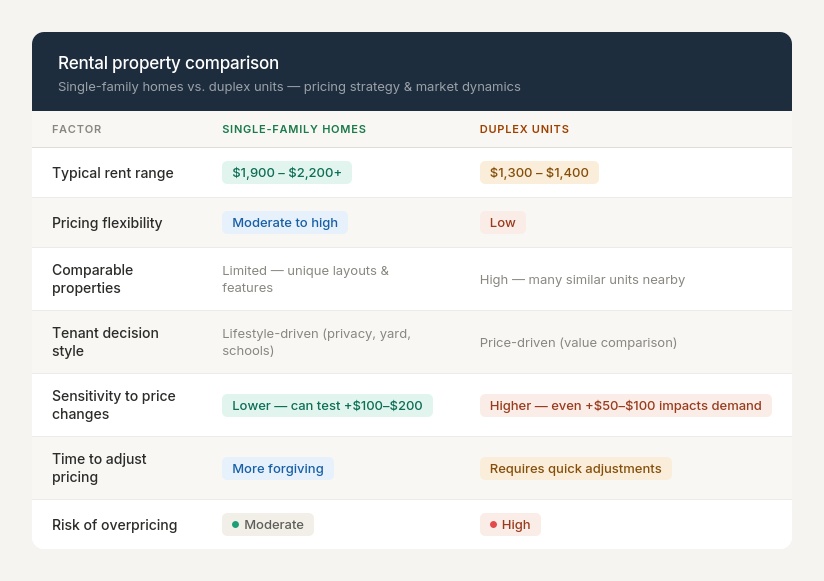
Task: Expand the 'Tenant decision style' row
Action: pos(105,341)
